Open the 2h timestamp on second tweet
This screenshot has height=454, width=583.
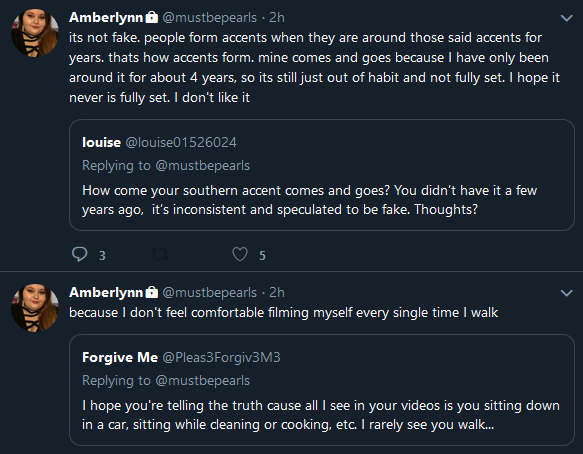277,293
